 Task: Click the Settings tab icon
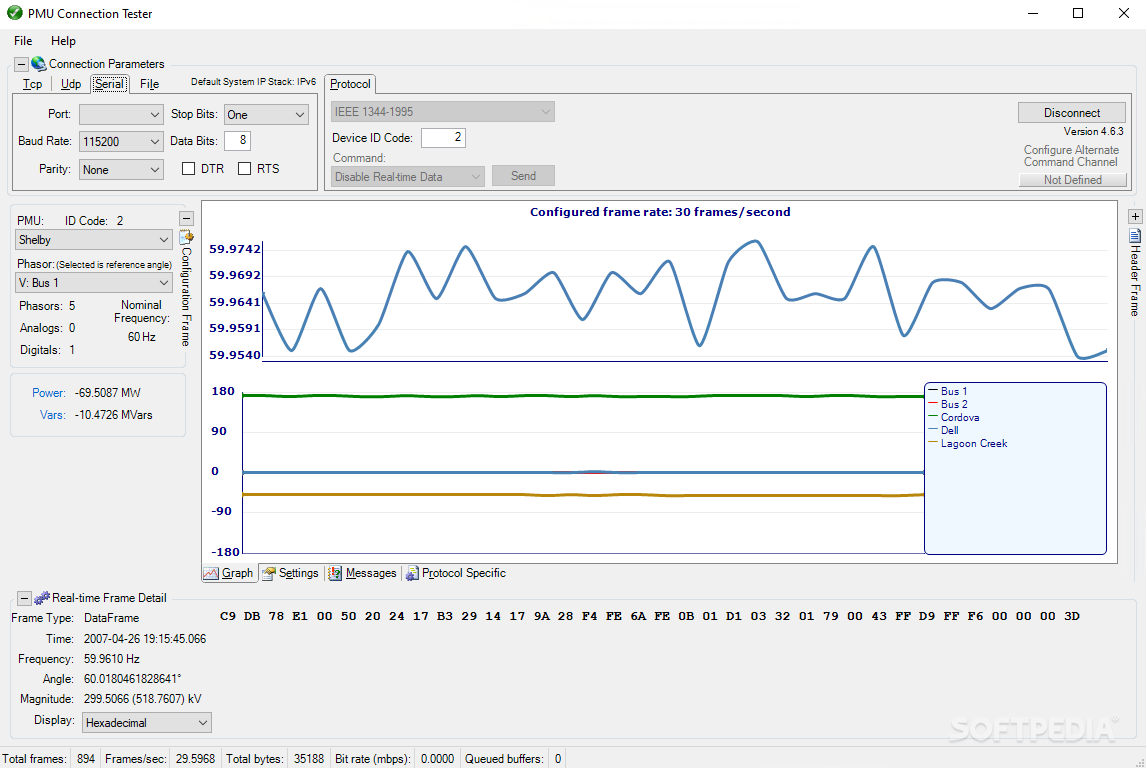[269, 574]
